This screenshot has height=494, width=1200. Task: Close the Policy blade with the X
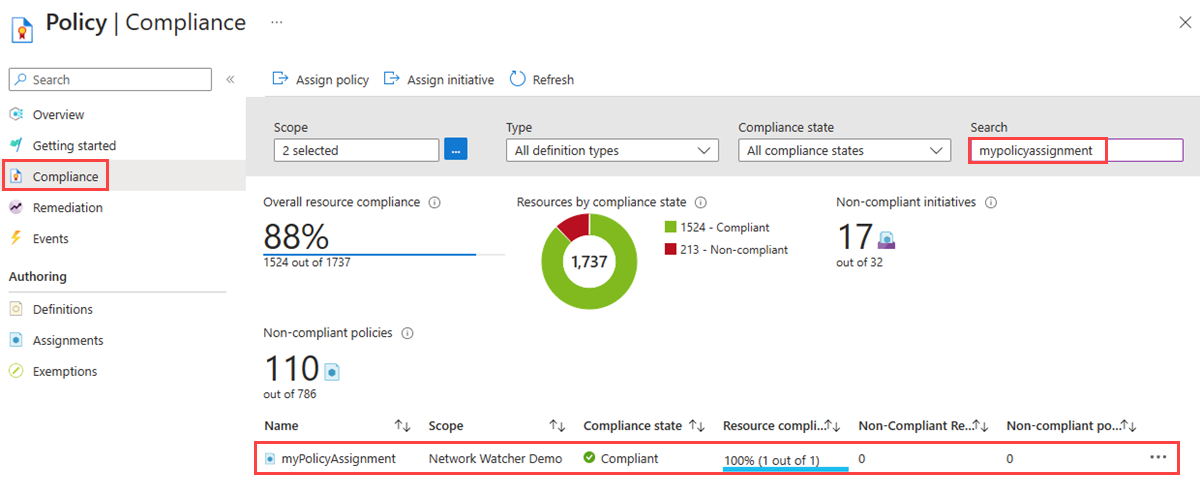click(x=1184, y=22)
